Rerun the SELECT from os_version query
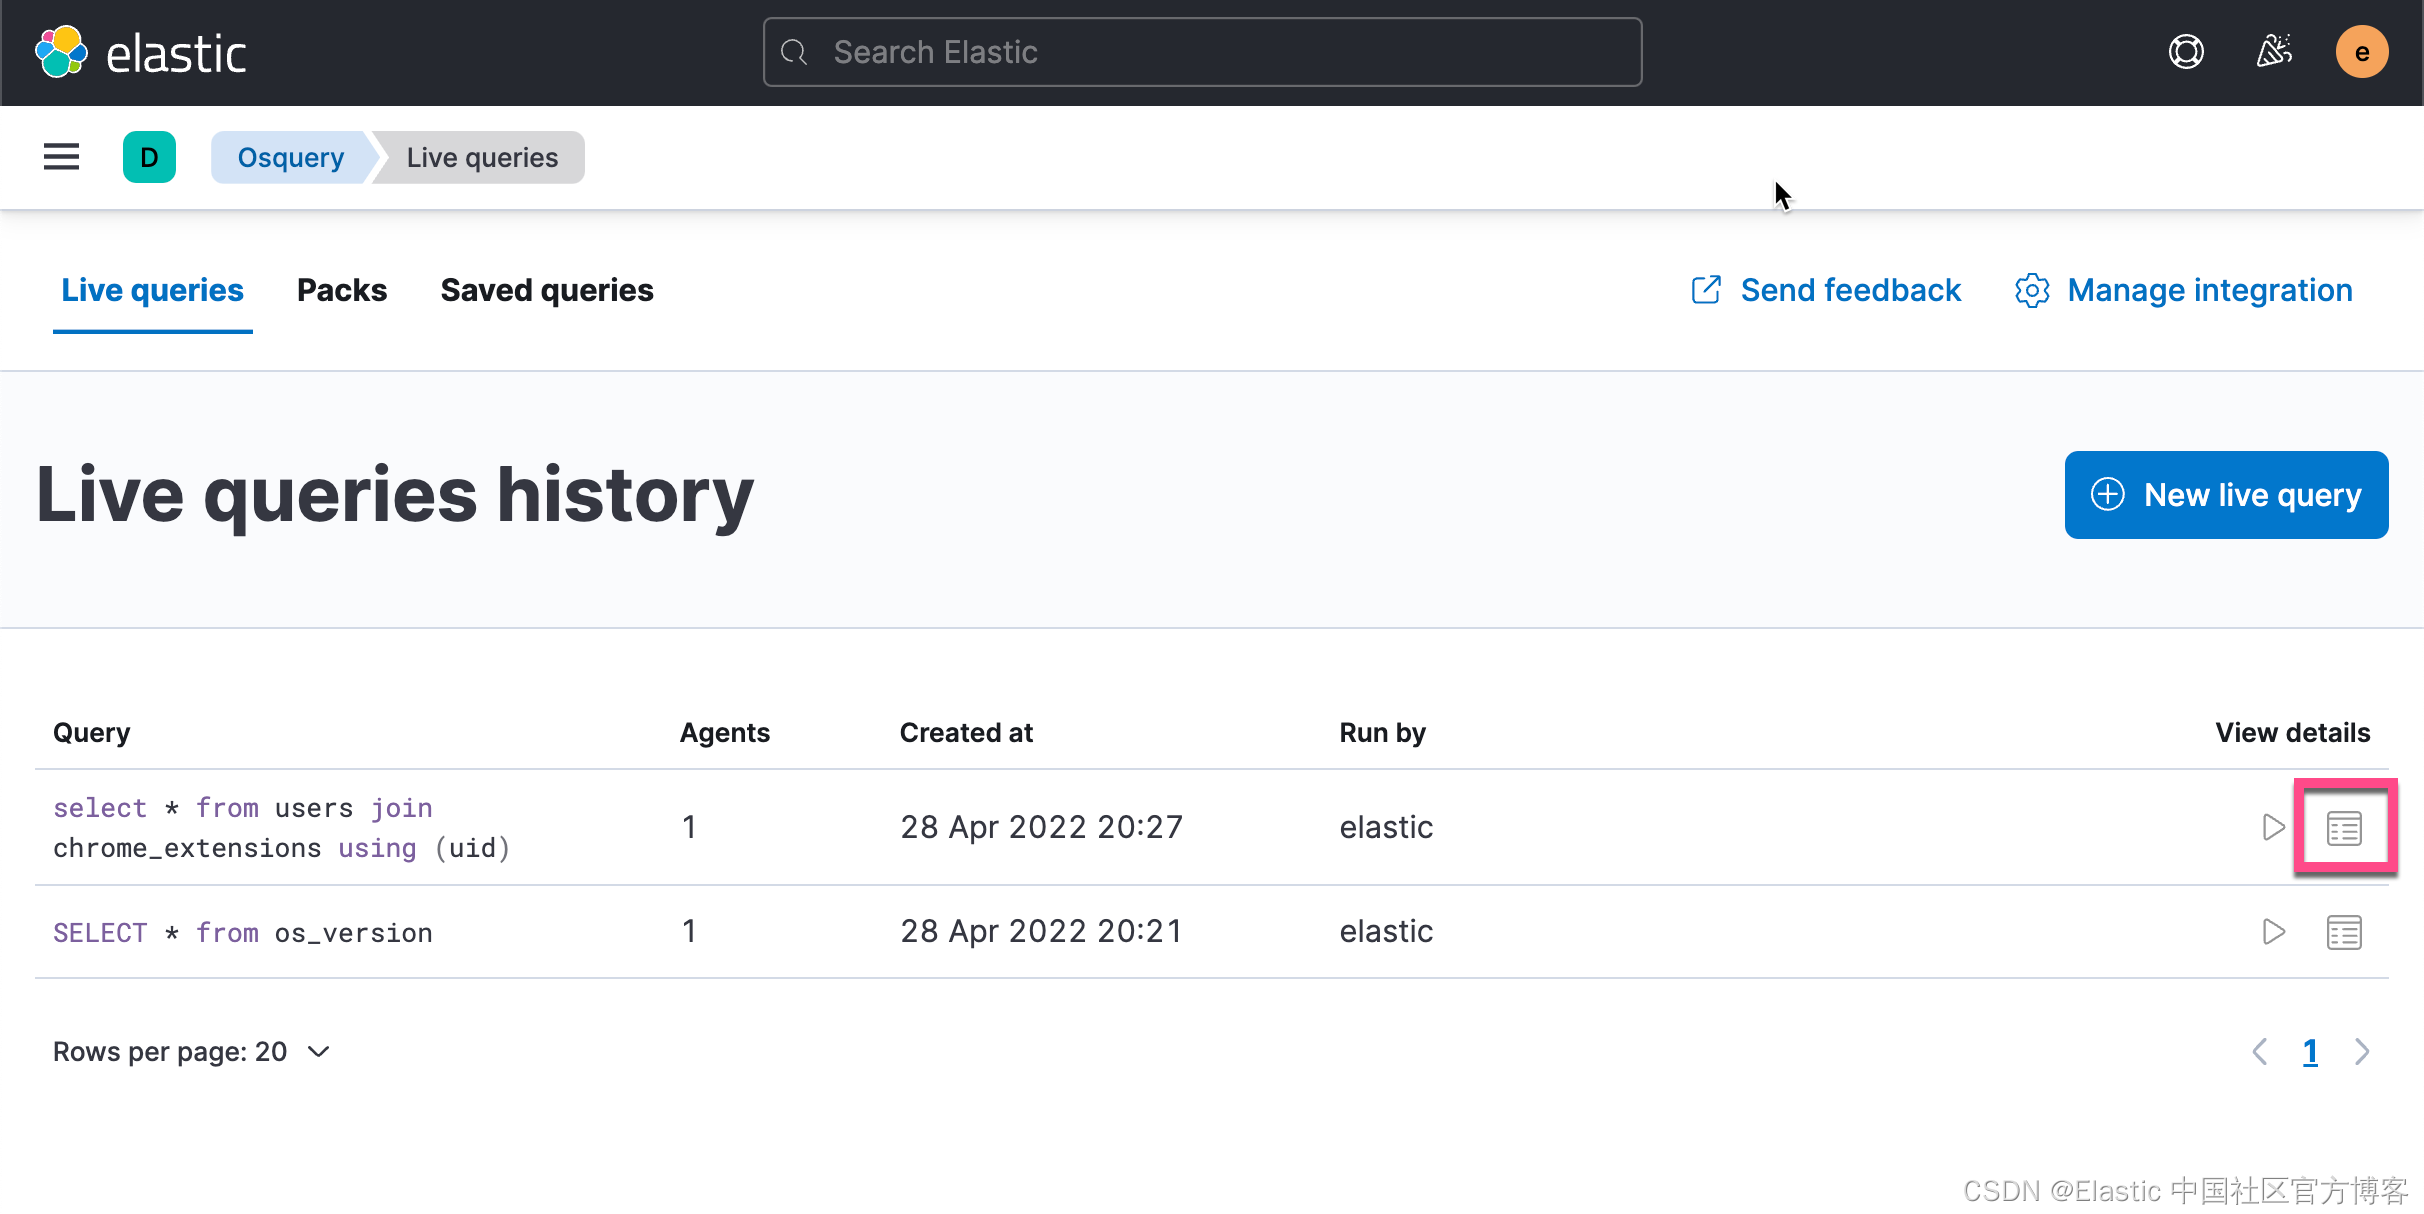This screenshot has width=2424, height=1214. (x=2273, y=931)
